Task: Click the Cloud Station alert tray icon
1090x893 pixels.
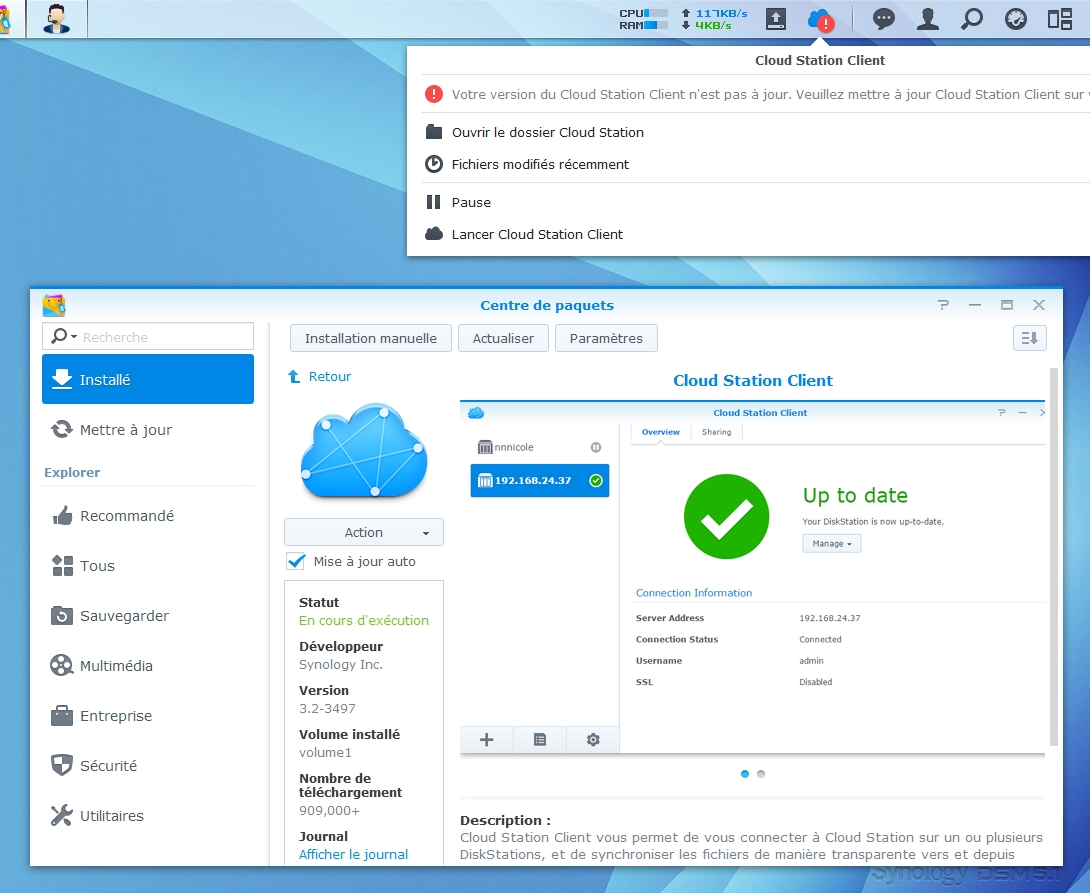Action: pyautogui.click(x=820, y=19)
